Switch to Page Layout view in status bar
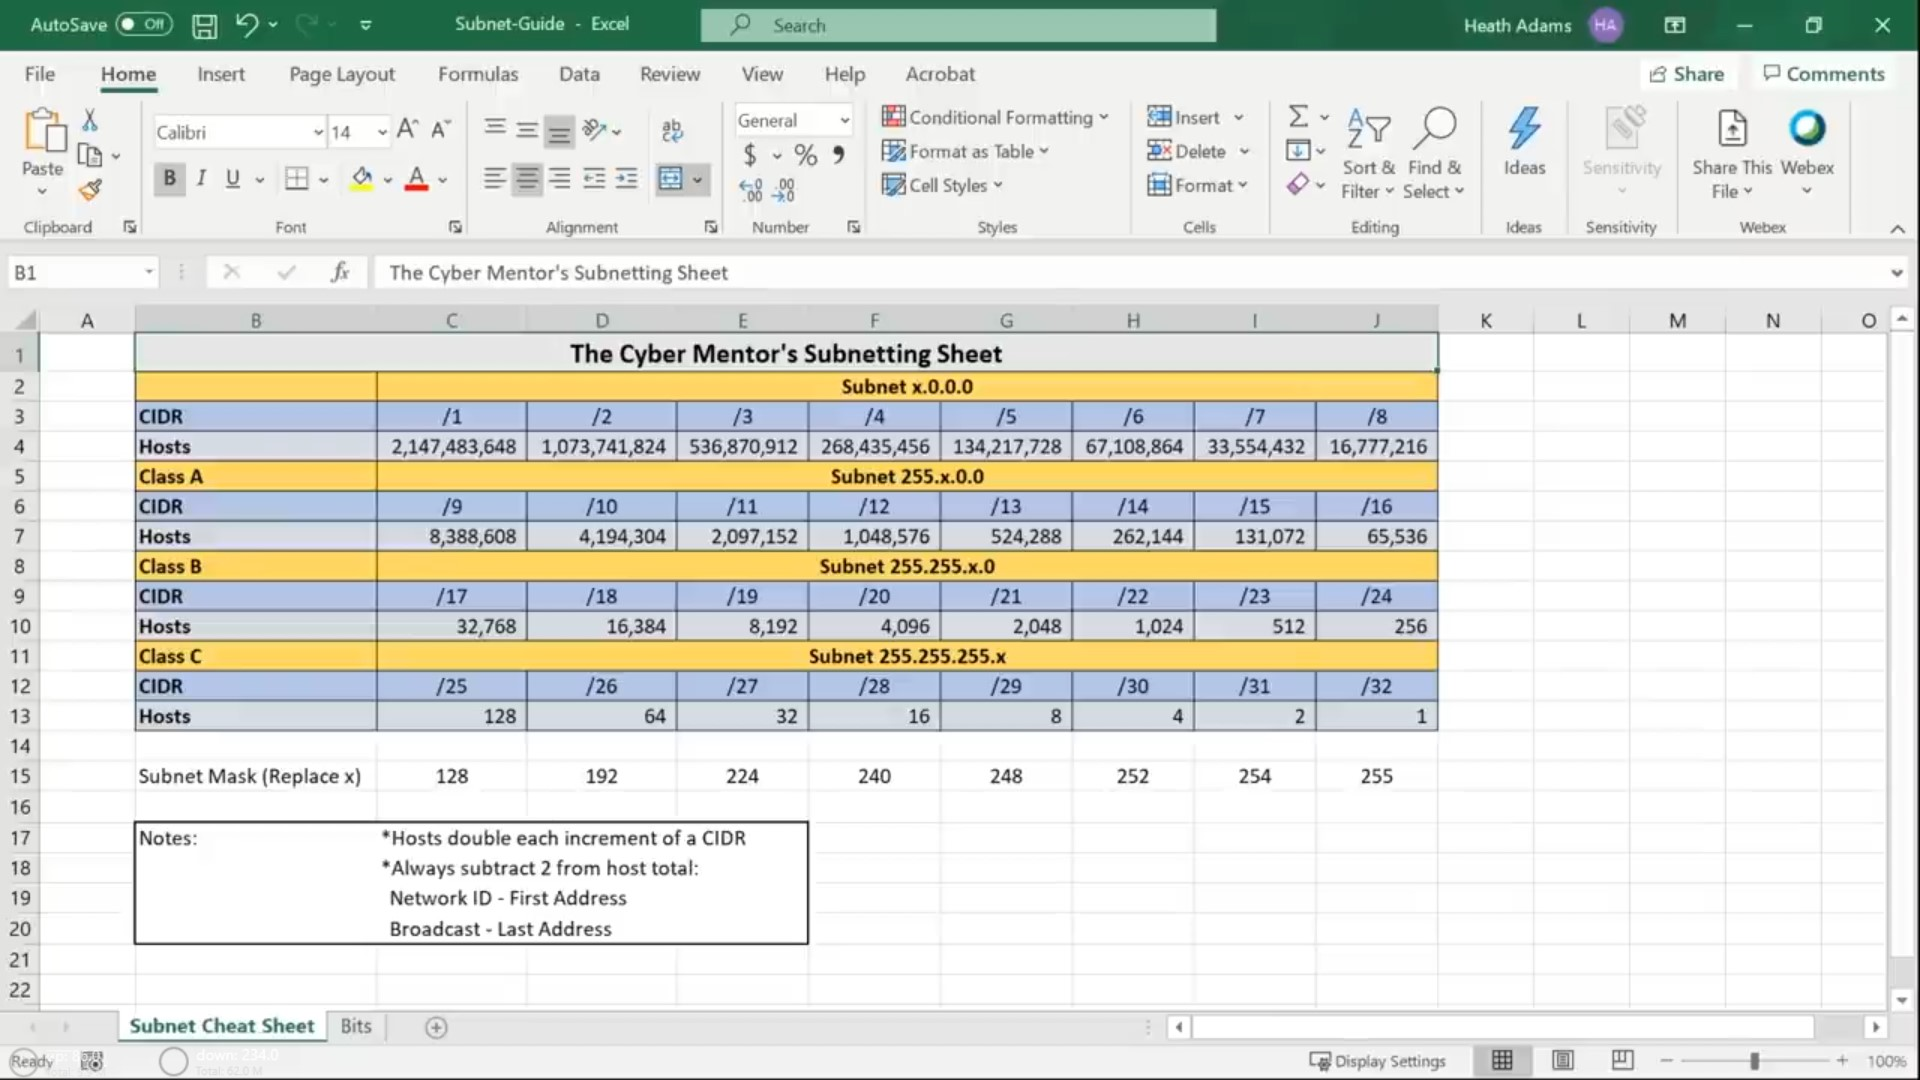The image size is (1920, 1080). (1563, 1060)
